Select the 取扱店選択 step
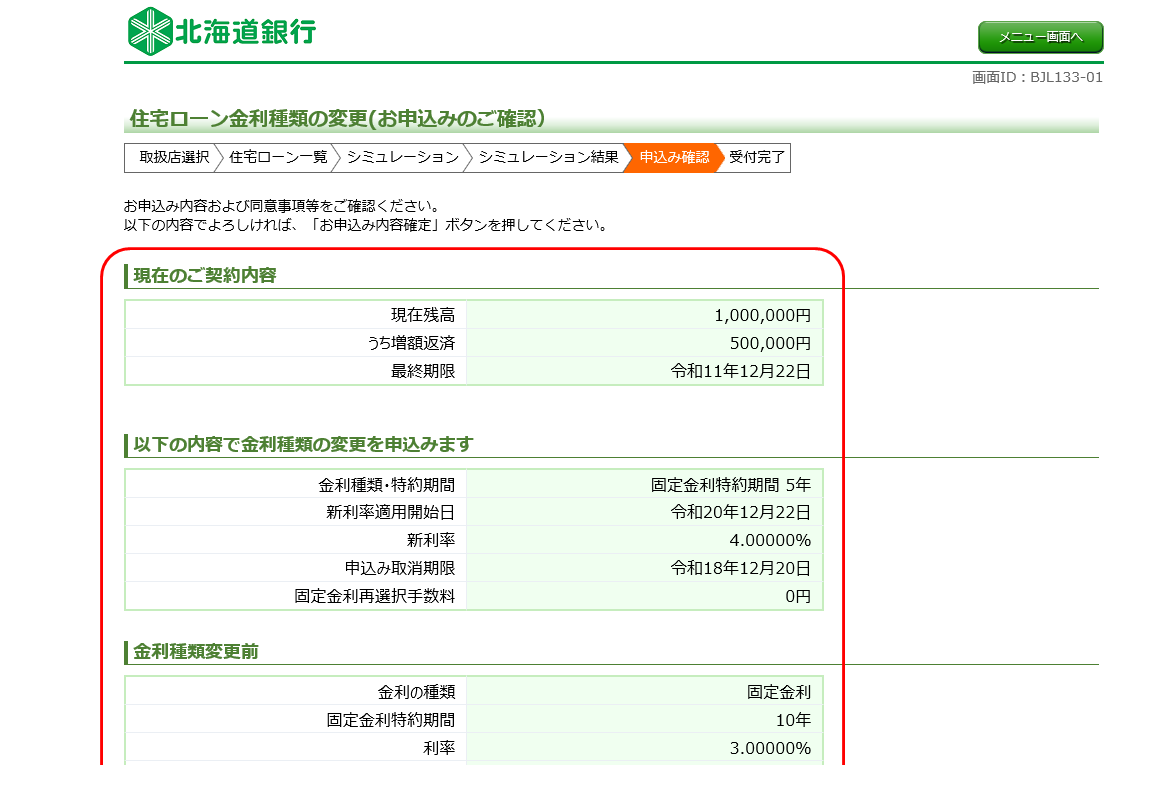 point(174,158)
